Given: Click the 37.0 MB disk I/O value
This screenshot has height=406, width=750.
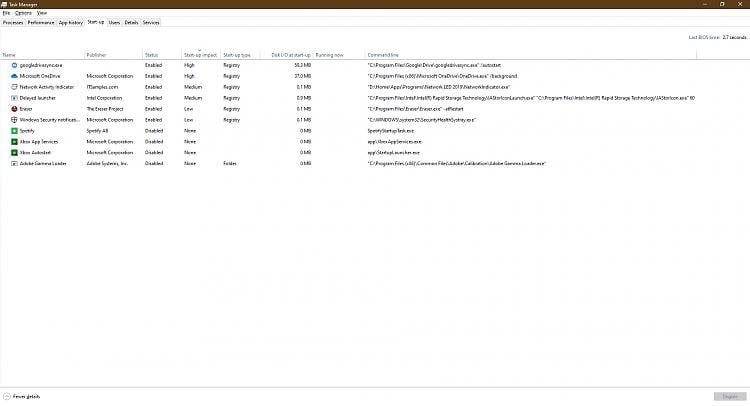Looking at the screenshot, I should (302, 76).
